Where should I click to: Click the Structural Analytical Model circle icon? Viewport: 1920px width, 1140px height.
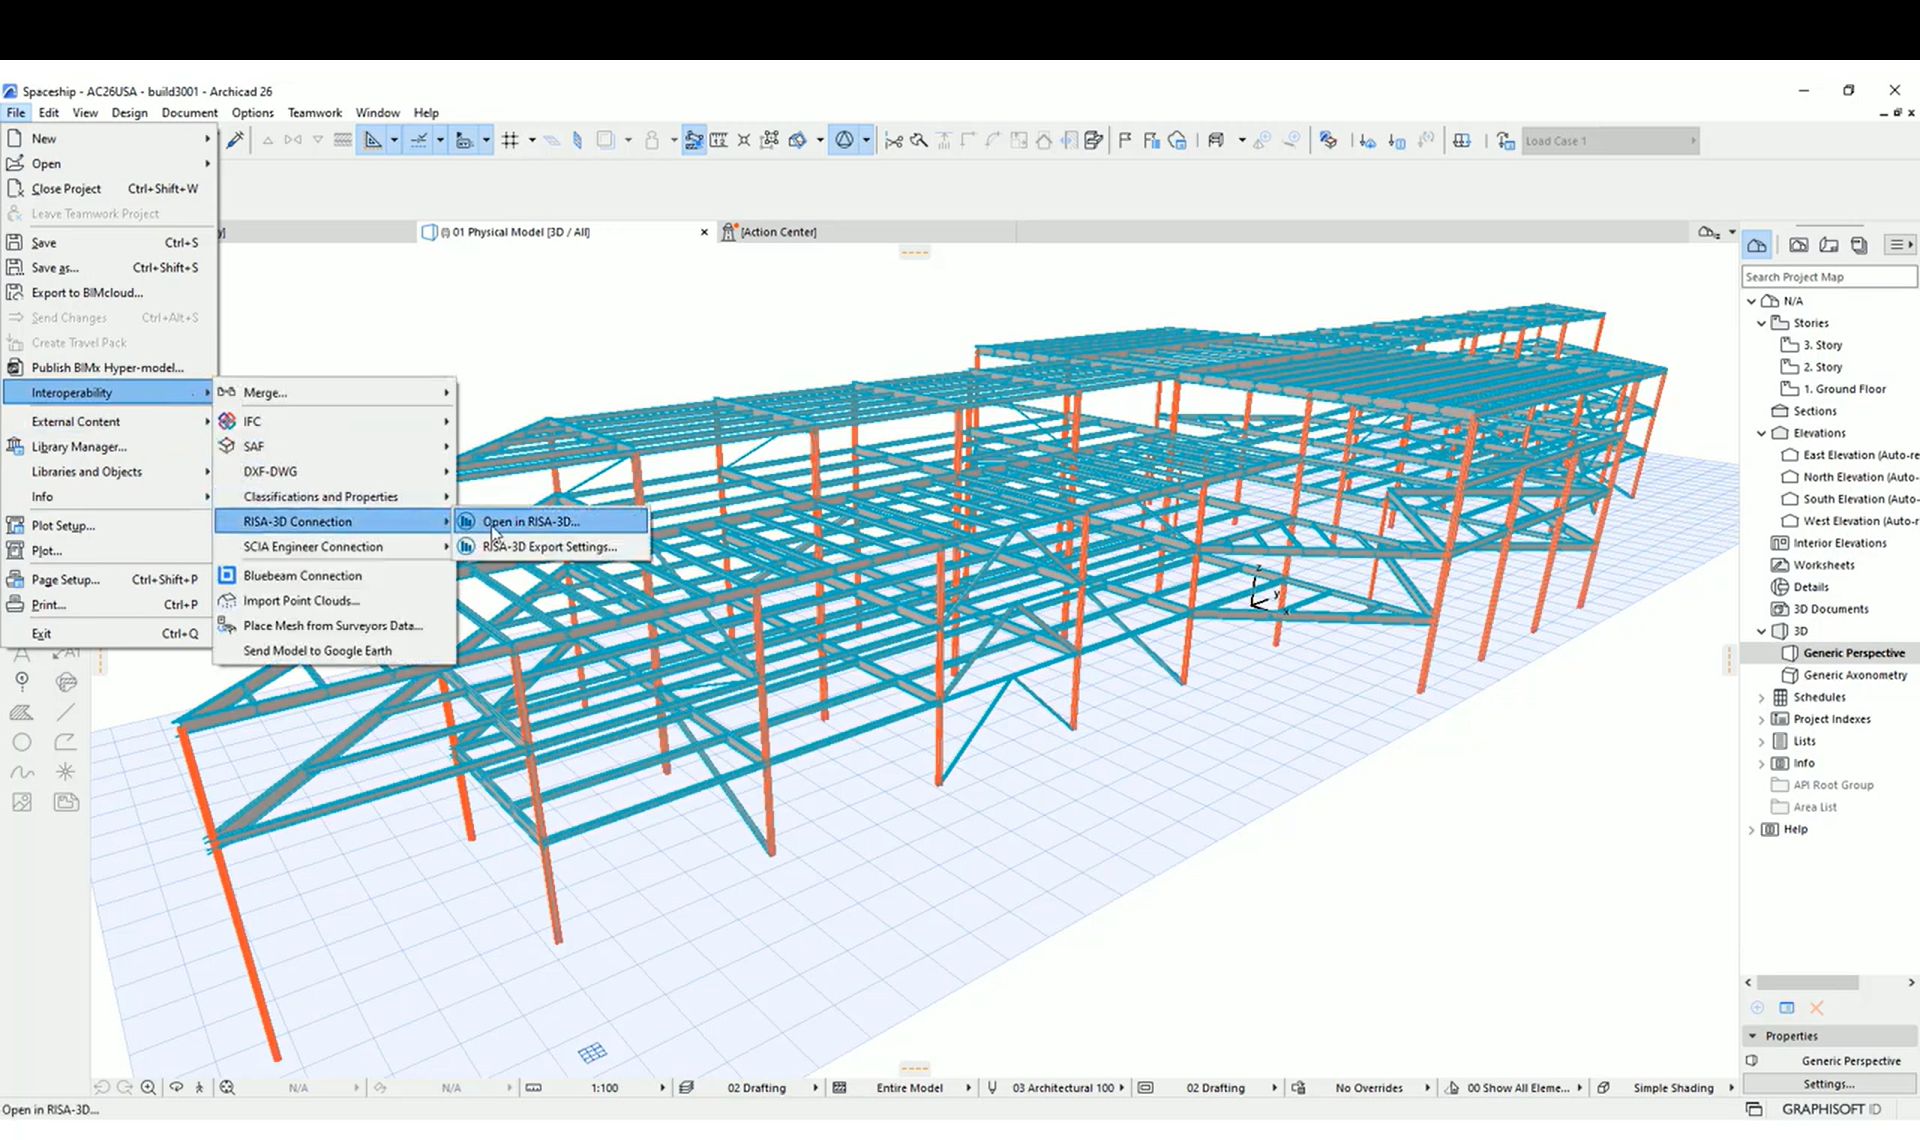845,140
